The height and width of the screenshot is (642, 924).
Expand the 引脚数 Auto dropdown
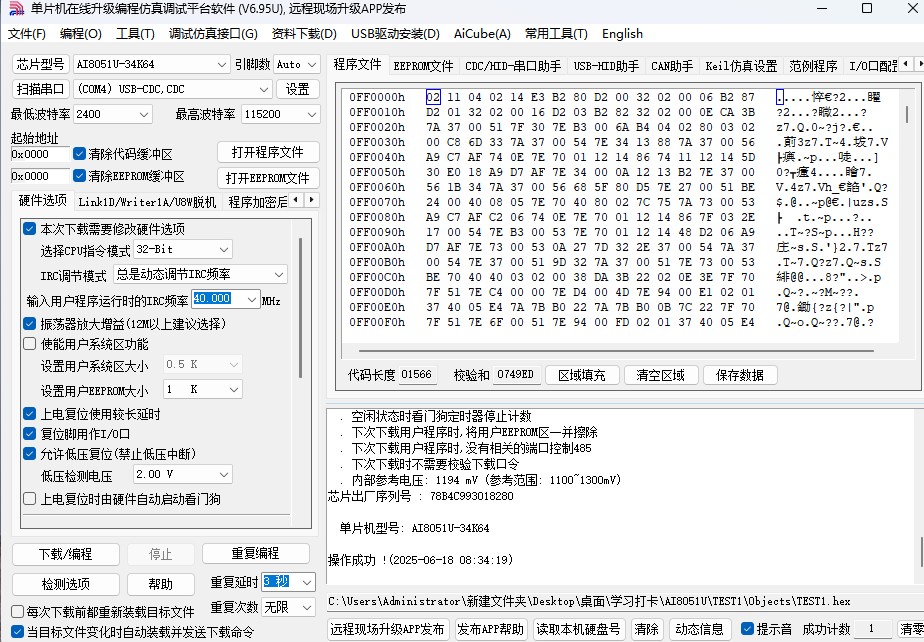pos(312,64)
